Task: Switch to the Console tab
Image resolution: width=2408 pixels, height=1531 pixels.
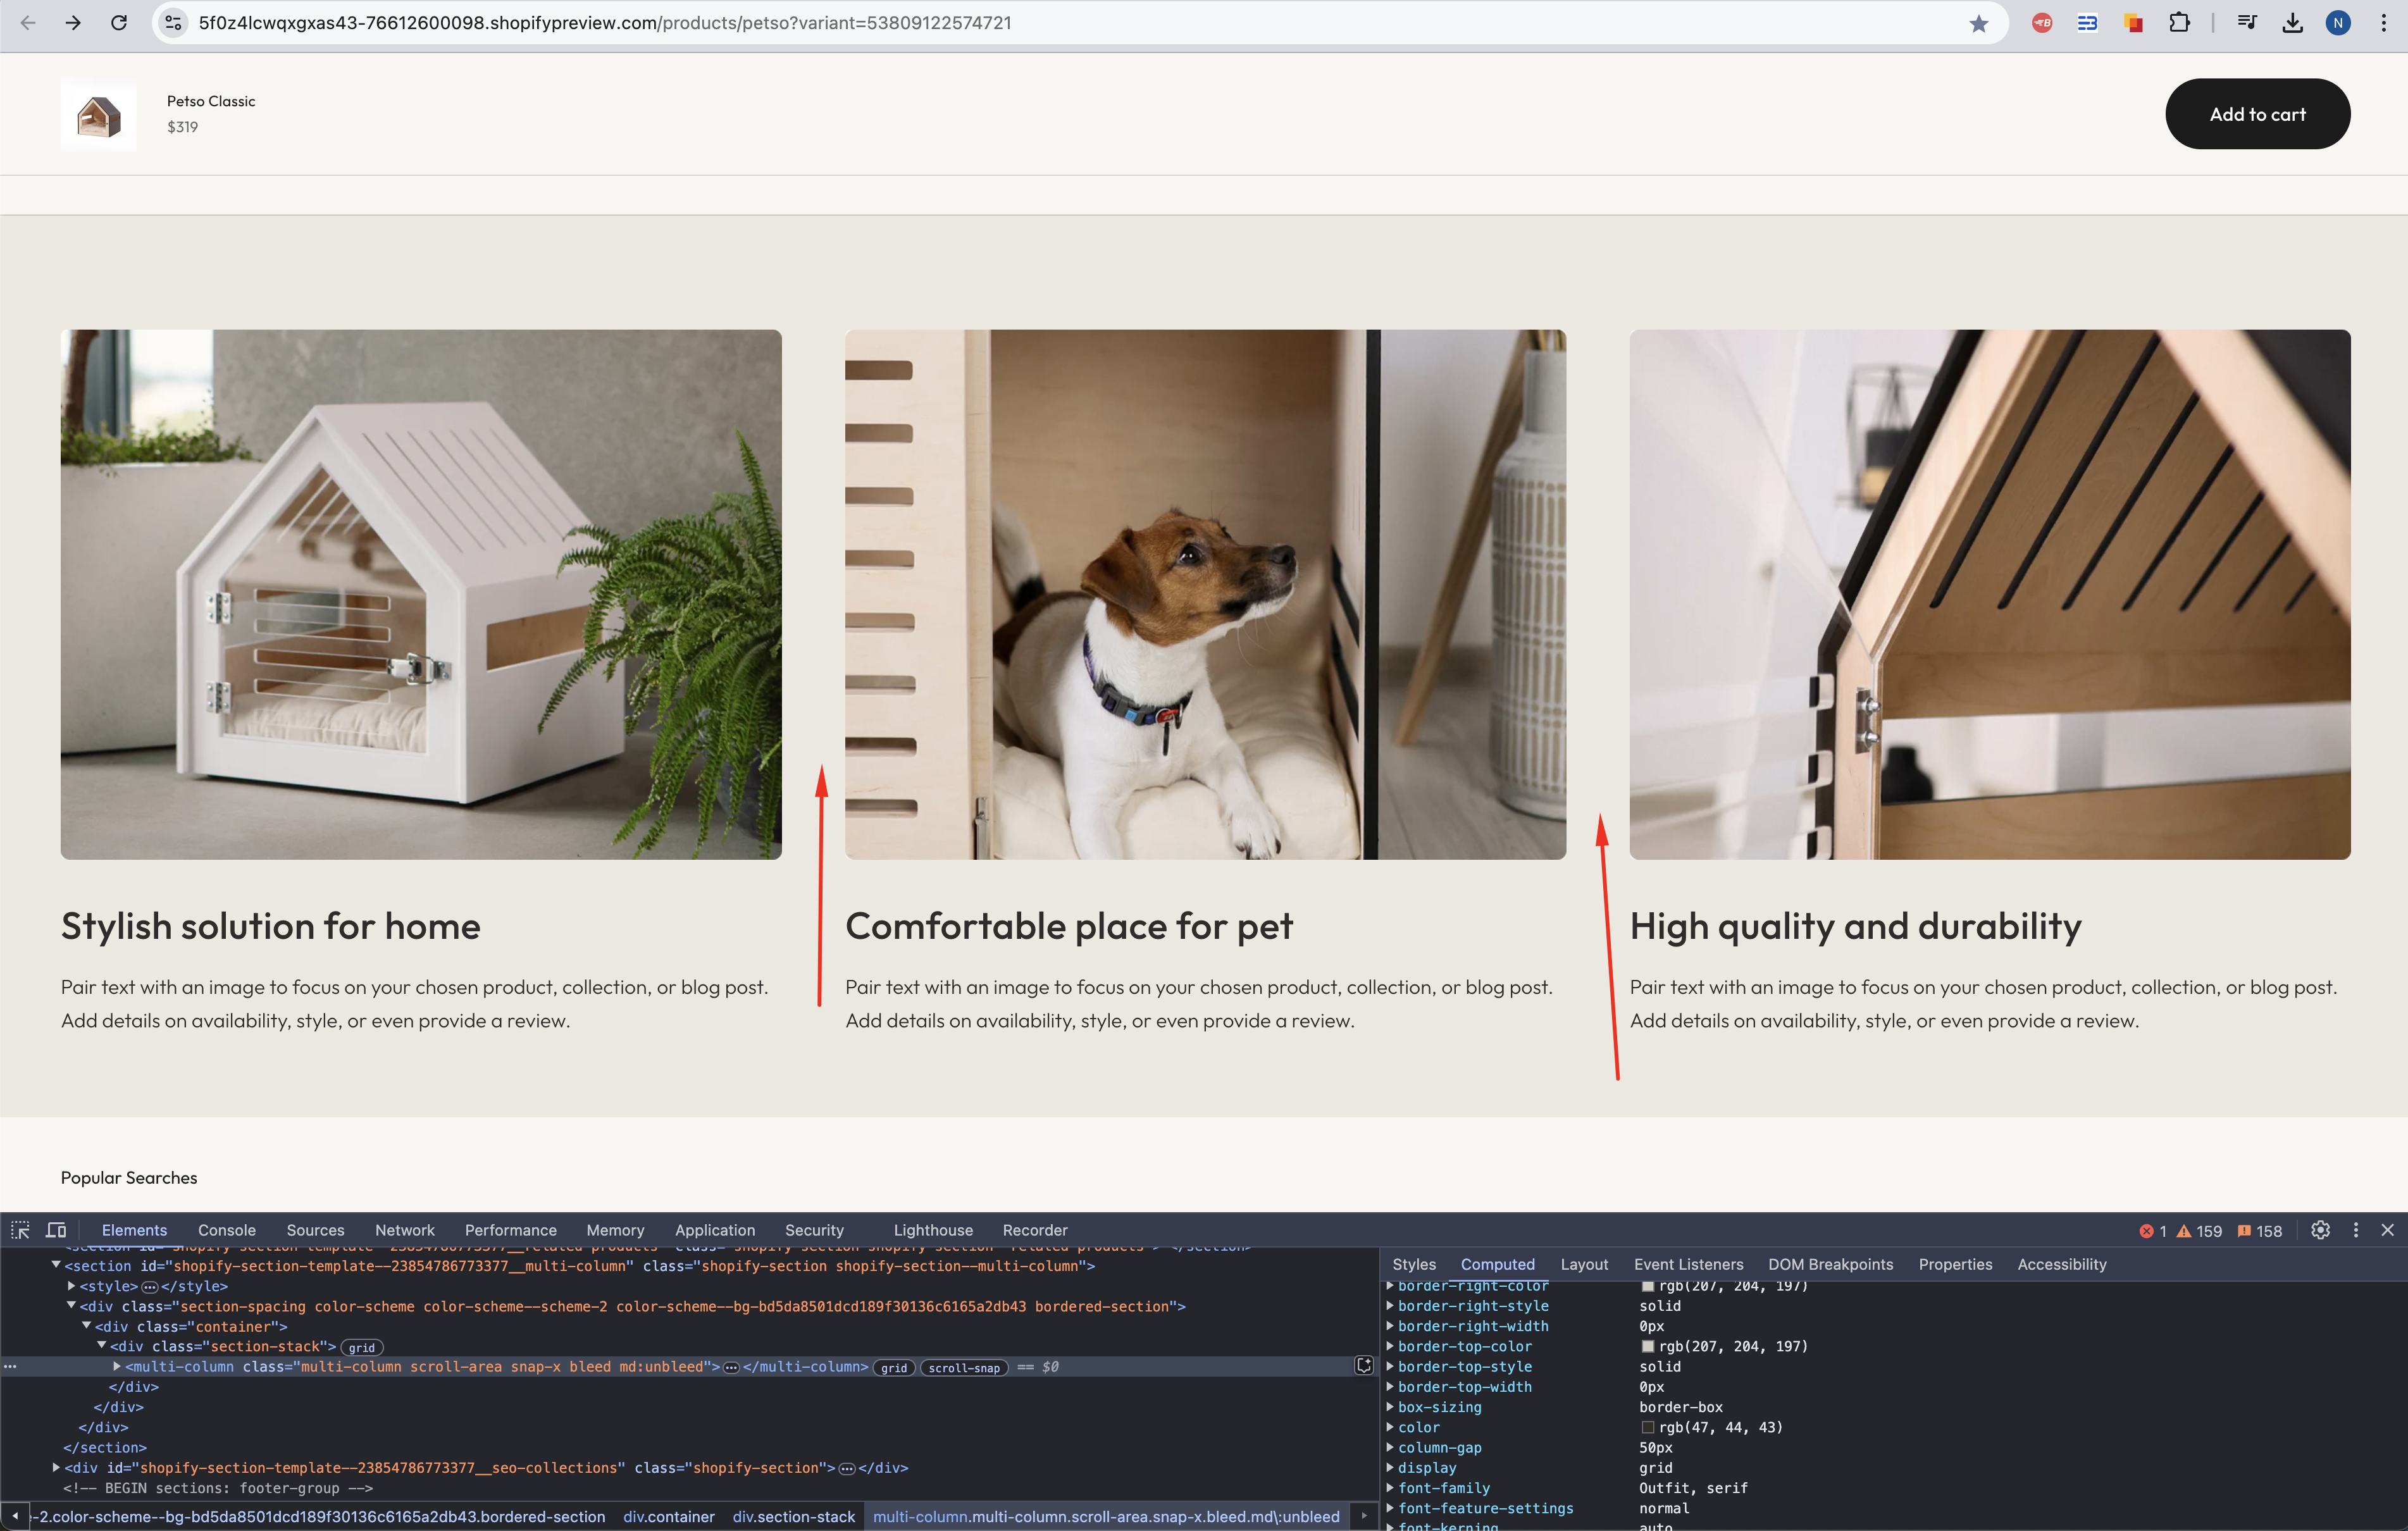Action: click(x=226, y=1230)
